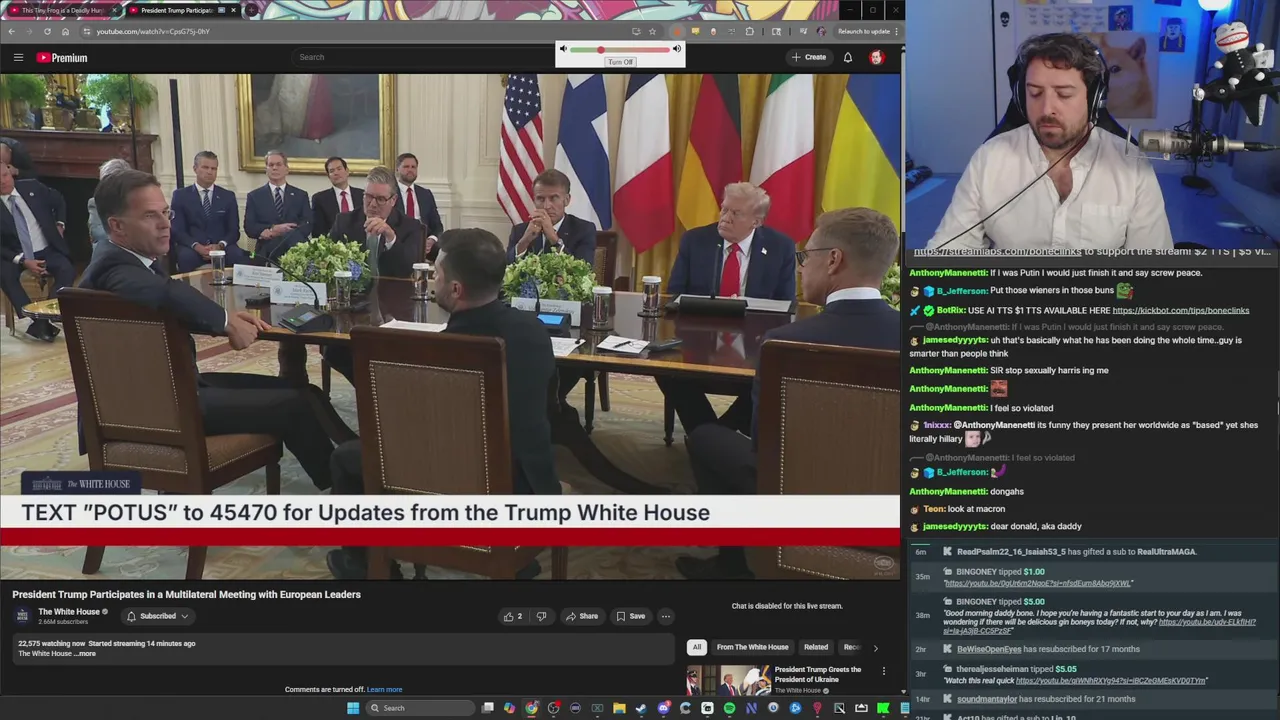The width and height of the screenshot is (1280, 720).
Task: Open browser home page icon
Action: (x=65, y=31)
